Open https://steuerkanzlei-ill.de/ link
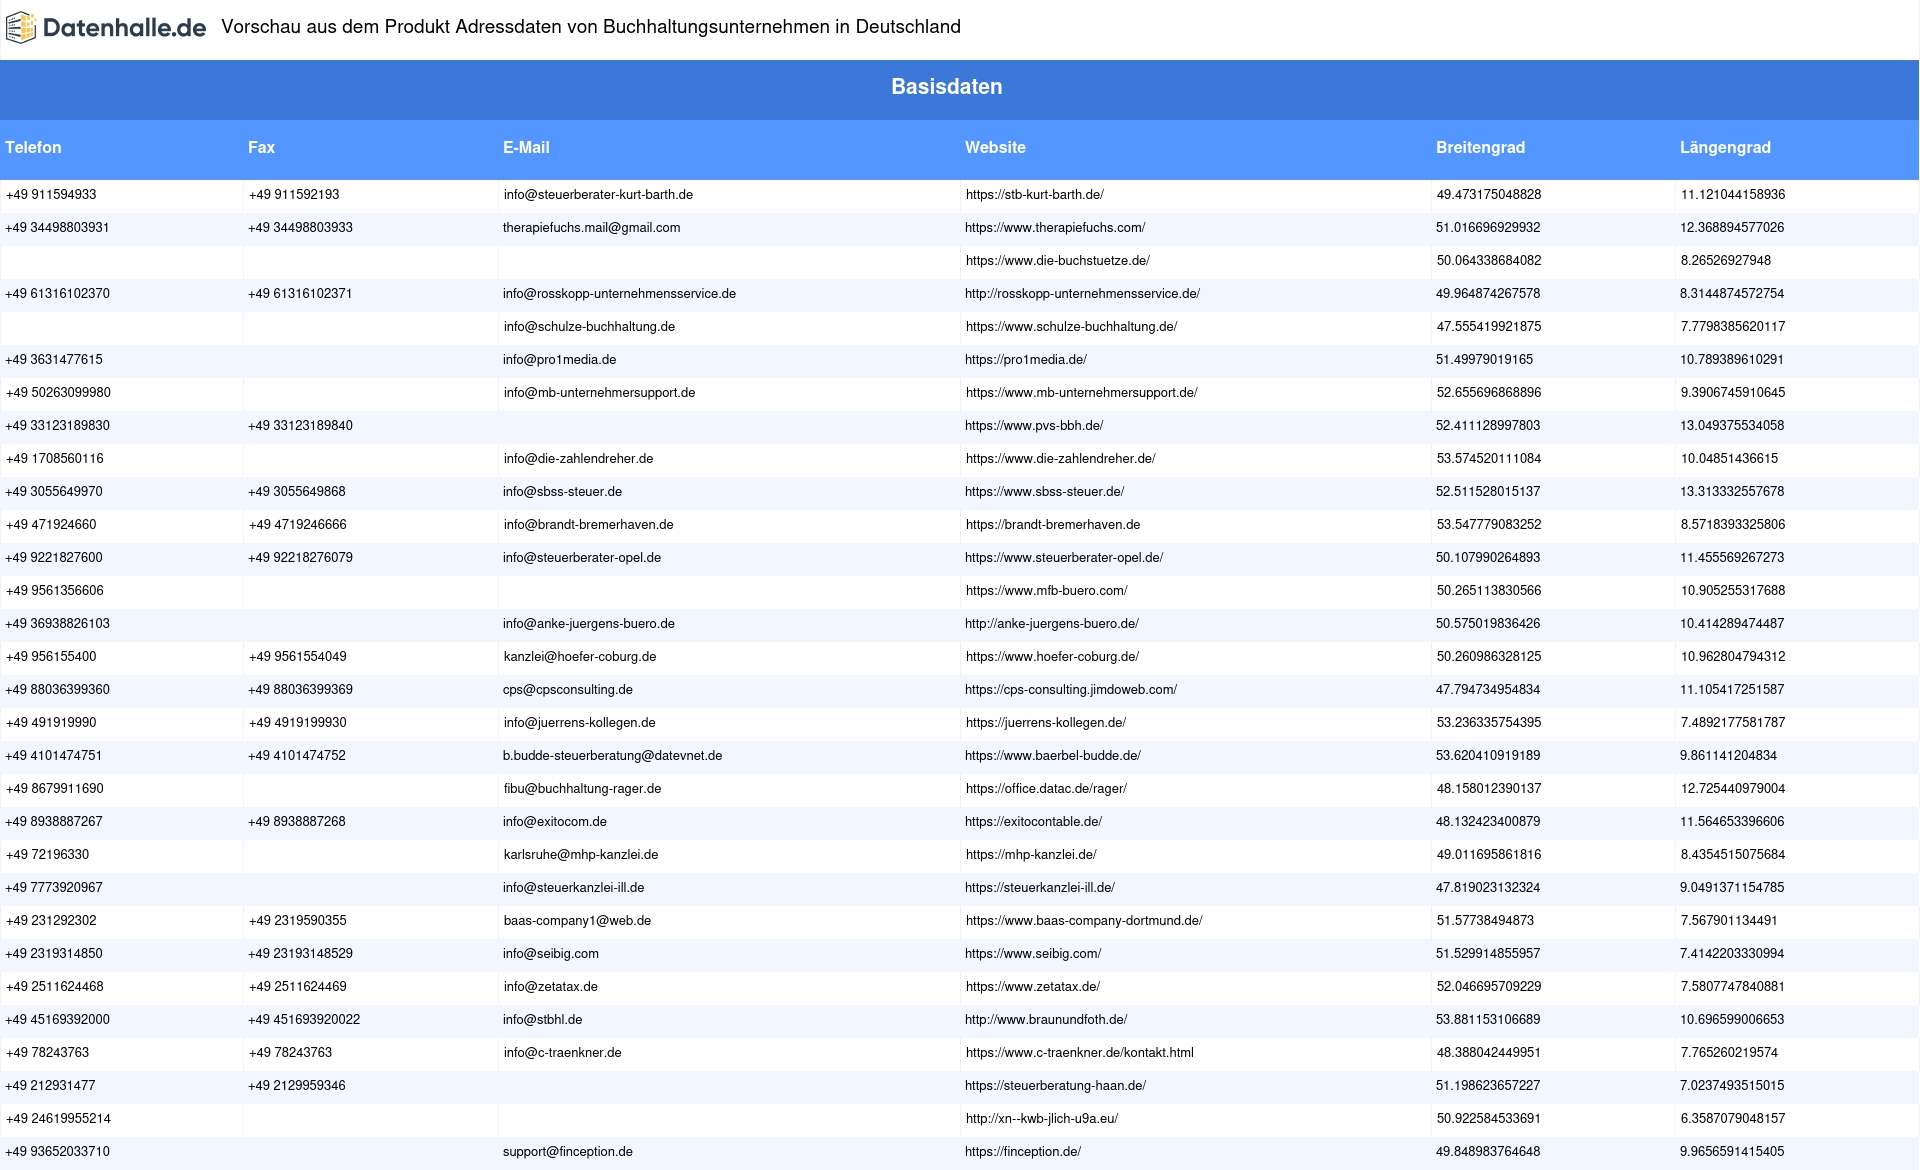The height and width of the screenshot is (1170, 1920). 1040,888
